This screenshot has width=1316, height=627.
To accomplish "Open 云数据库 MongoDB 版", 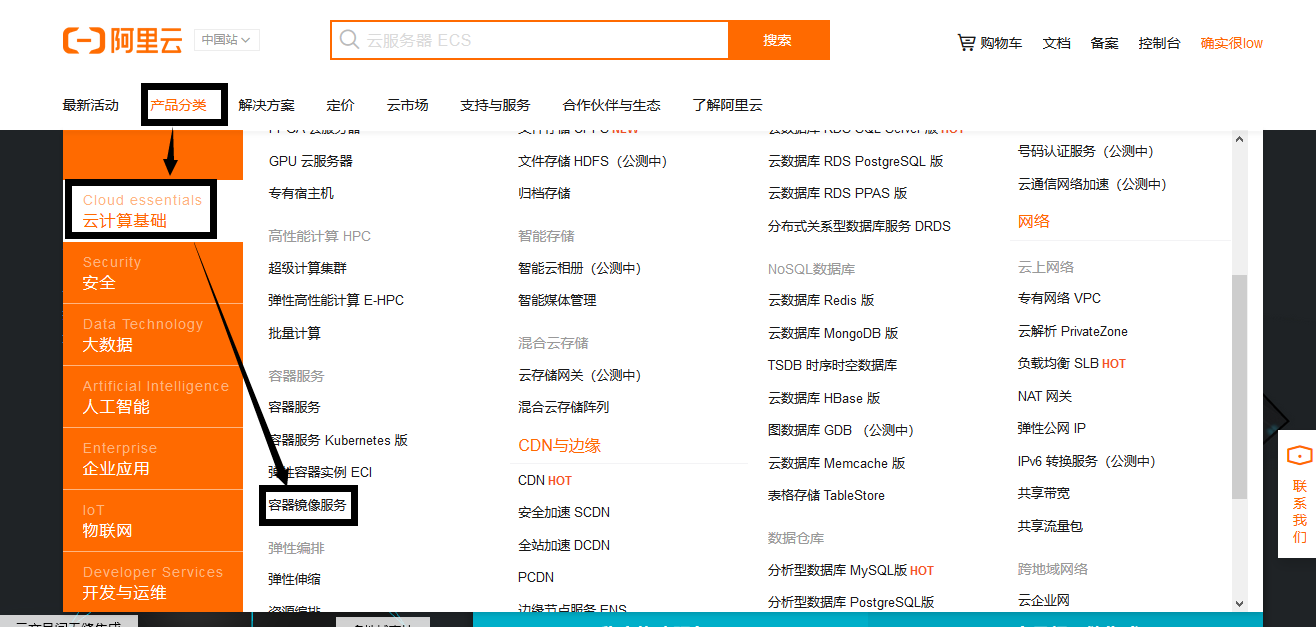I will coord(833,333).
